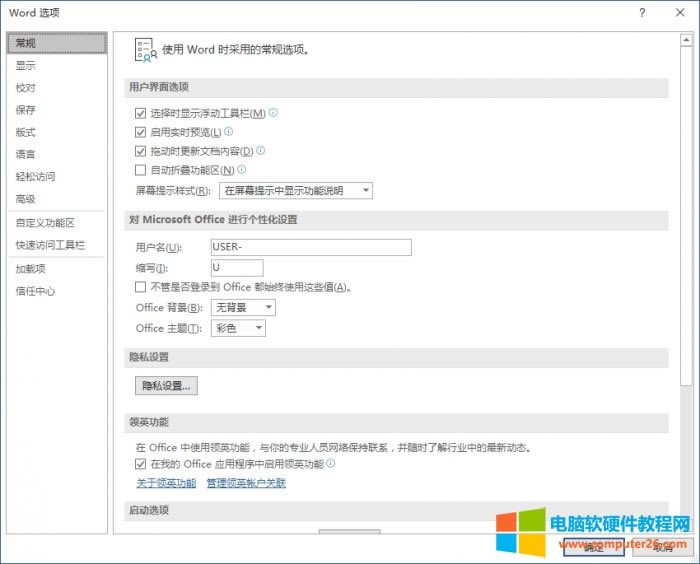Click the 隐私设置... button
The height and width of the screenshot is (564, 700).
click(166, 386)
